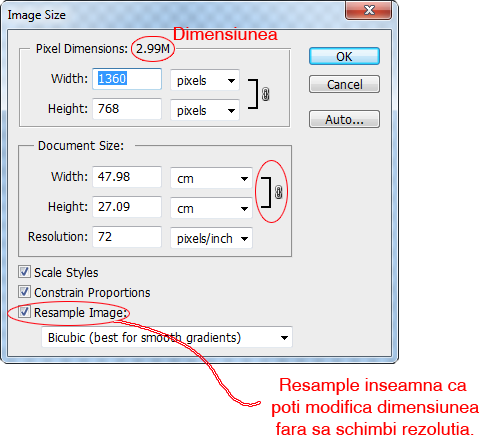
Task: Open the pixels/inch resolution units dropdown
Action: pyautogui.click(x=211, y=238)
